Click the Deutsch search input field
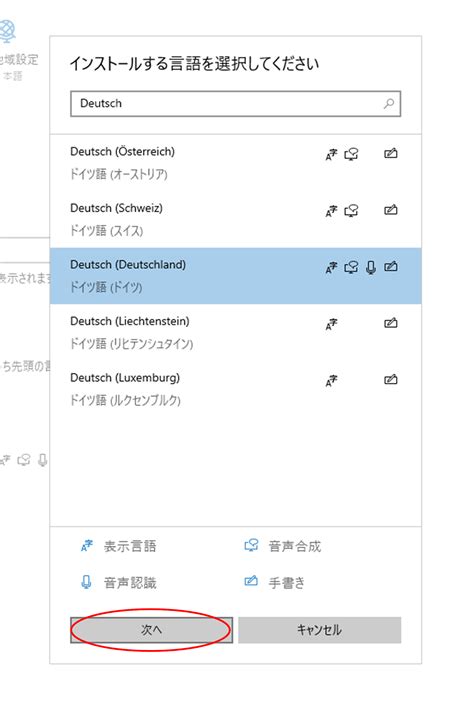Viewport: 474px width, 704px height. pyautogui.click(x=235, y=104)
